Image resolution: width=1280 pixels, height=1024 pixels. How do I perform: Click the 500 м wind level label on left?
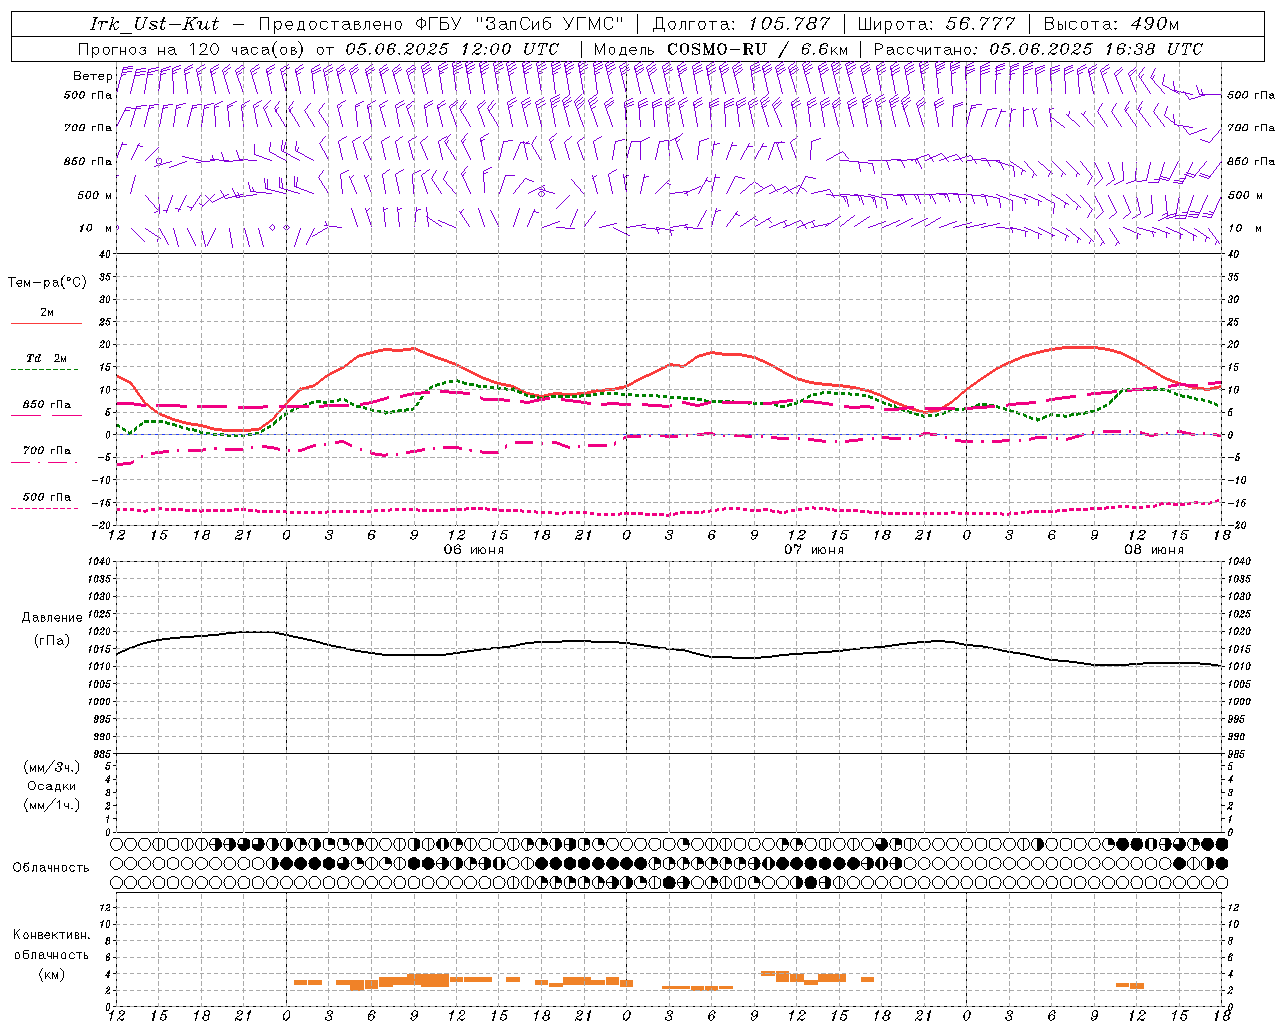click(x=95, y=195)
